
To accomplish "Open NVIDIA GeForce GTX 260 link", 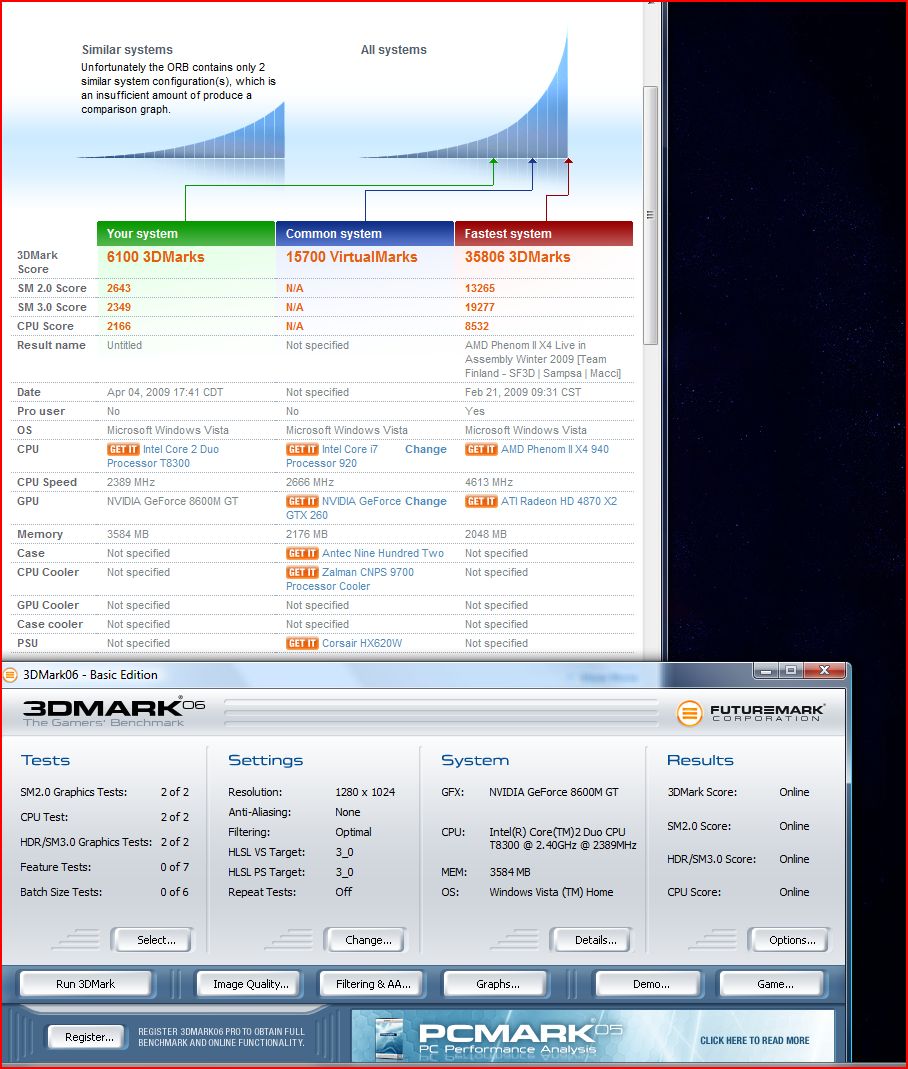I will tap(344, 508).
